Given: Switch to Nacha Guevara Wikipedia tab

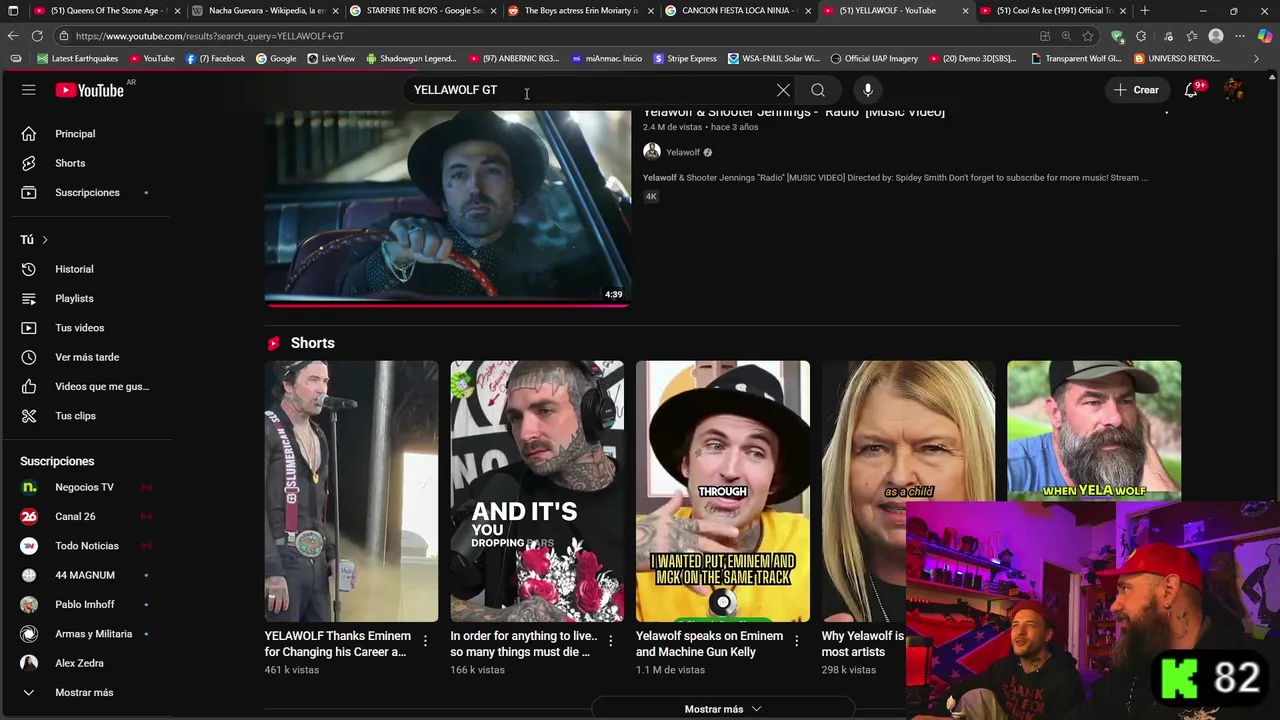Looking at the screenshot, I should pos(264,11).
